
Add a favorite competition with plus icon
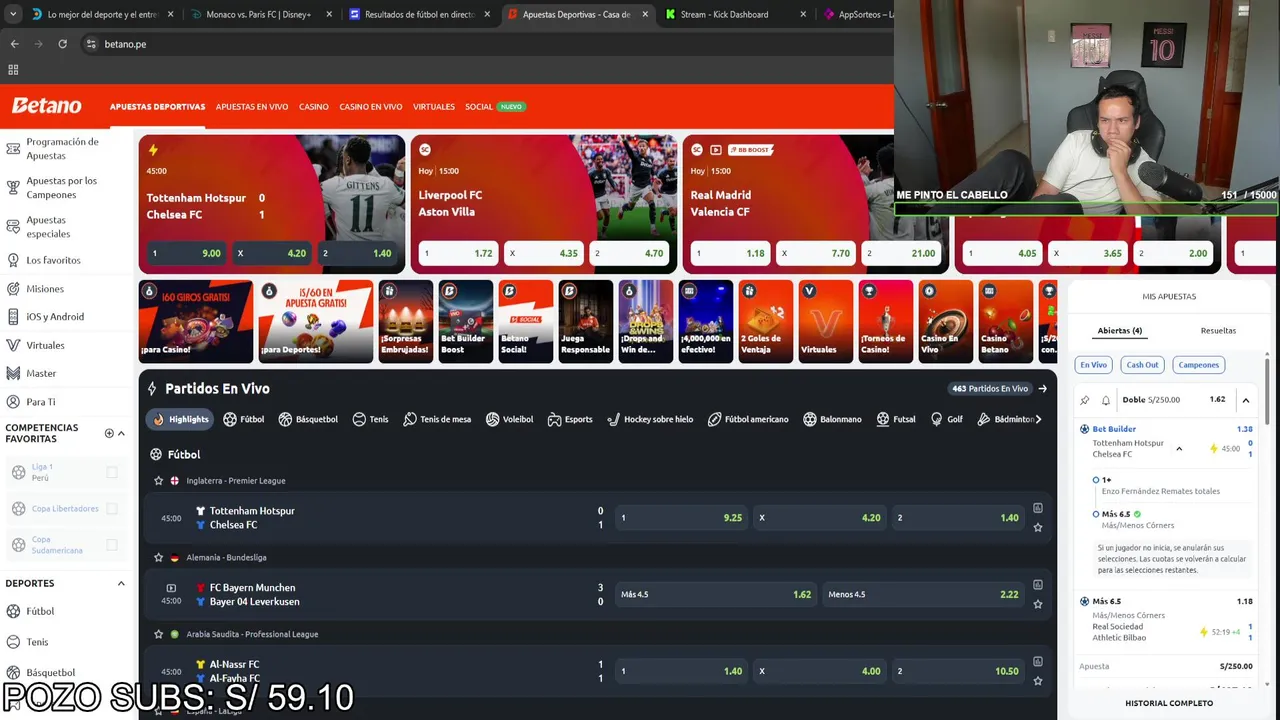click(x=109, y=433)
